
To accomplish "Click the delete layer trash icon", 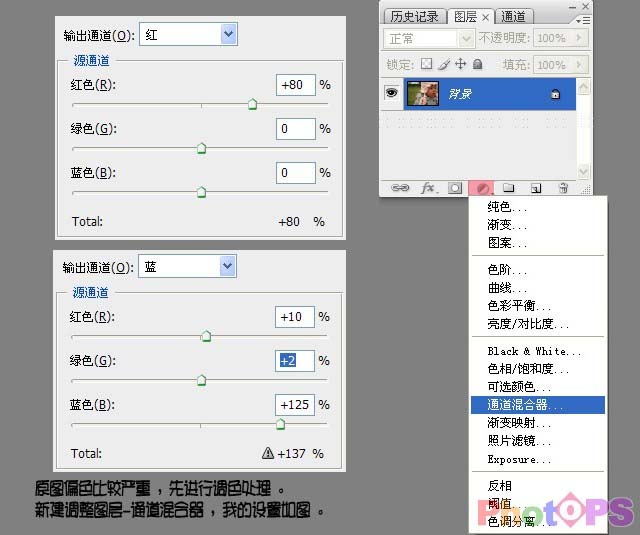I will [x=563, y=187].
